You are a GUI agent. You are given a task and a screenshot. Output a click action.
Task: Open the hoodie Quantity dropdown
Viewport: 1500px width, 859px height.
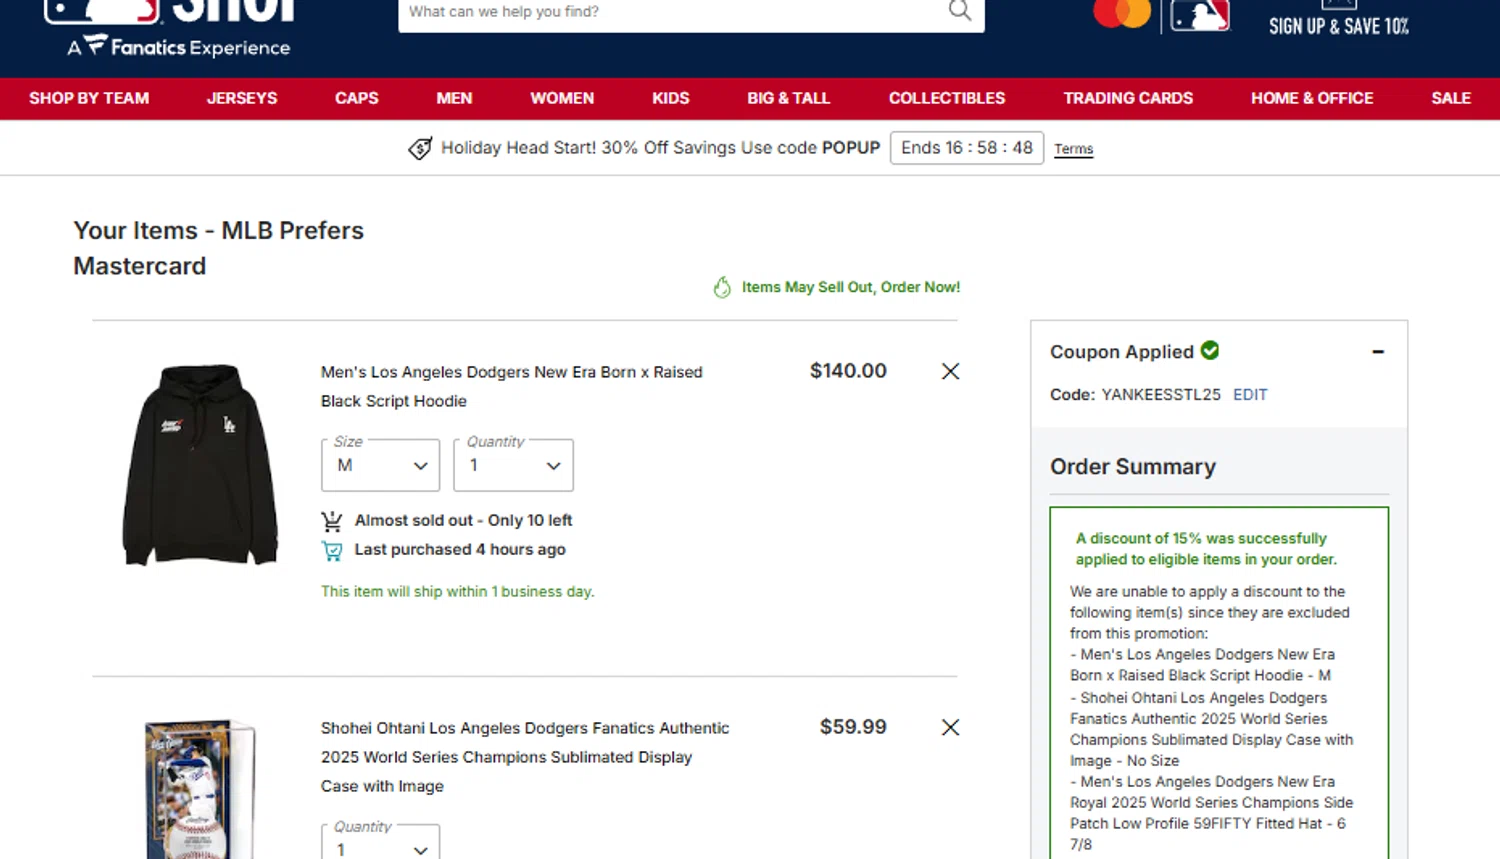click(513, 466)
